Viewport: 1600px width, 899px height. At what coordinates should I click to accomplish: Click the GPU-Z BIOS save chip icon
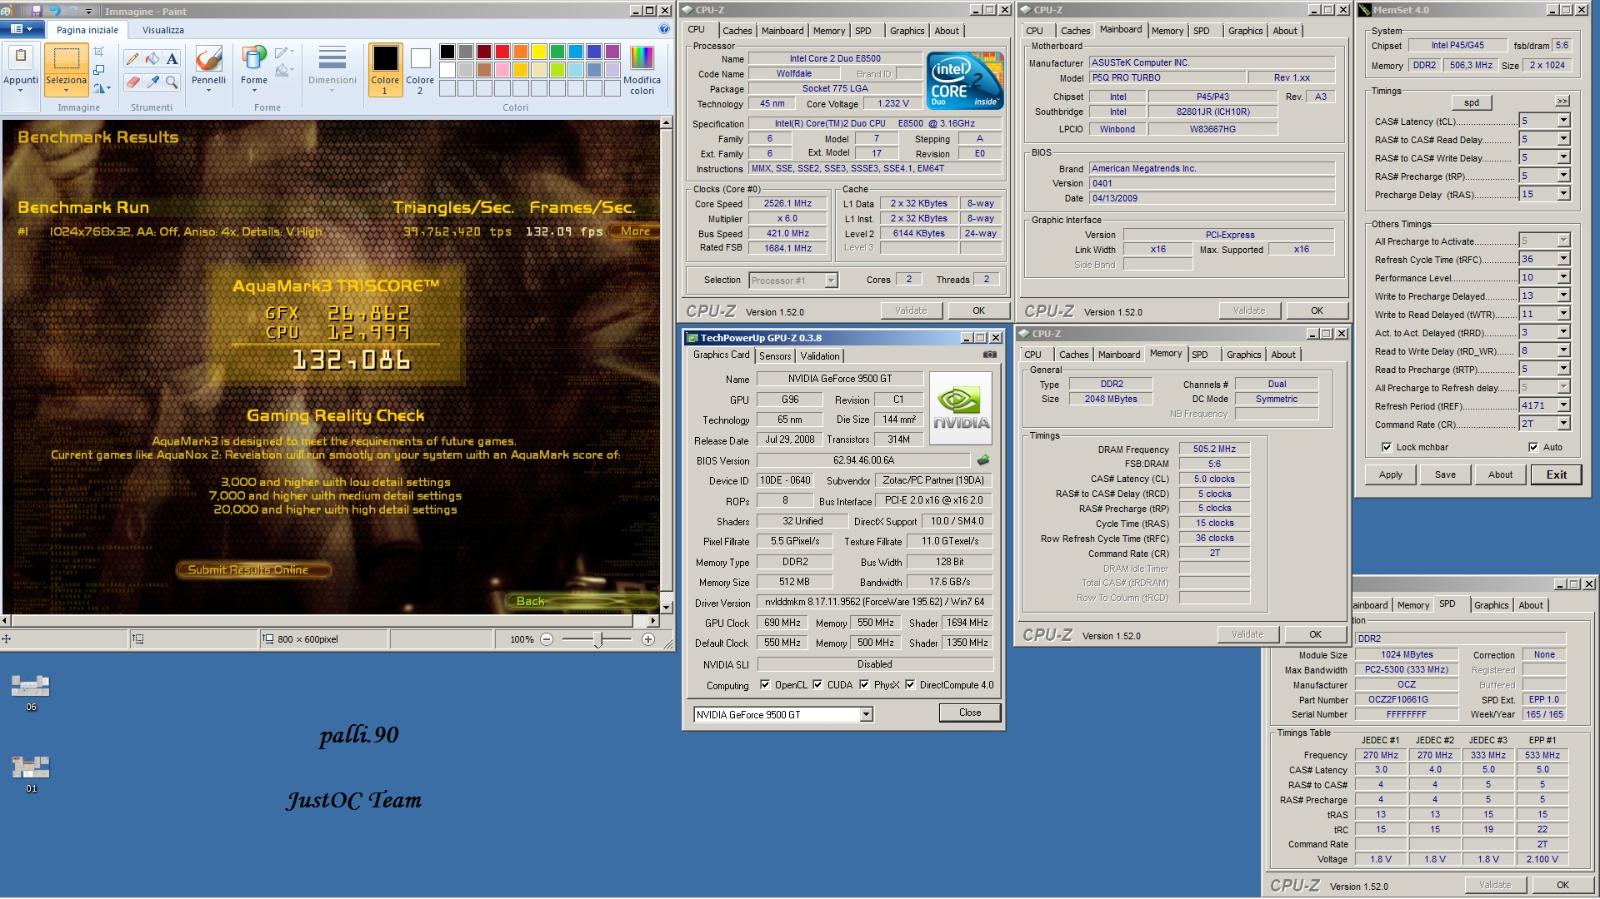click(x=983, y=460)
